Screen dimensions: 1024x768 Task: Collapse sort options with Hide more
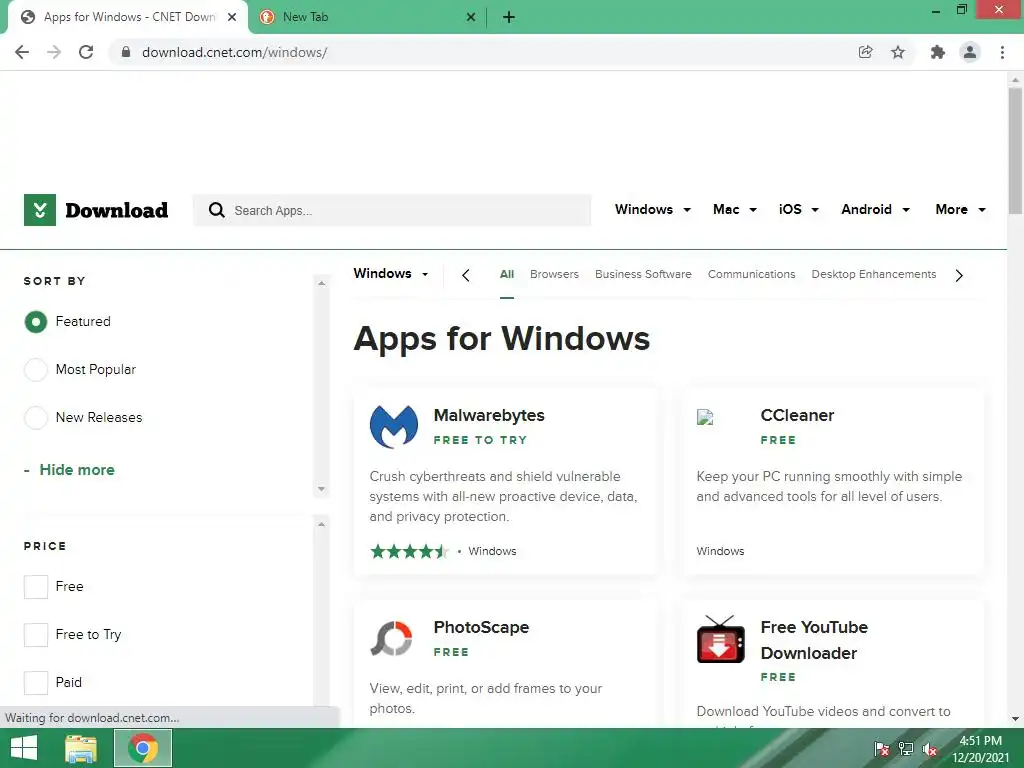coord(69,470)
